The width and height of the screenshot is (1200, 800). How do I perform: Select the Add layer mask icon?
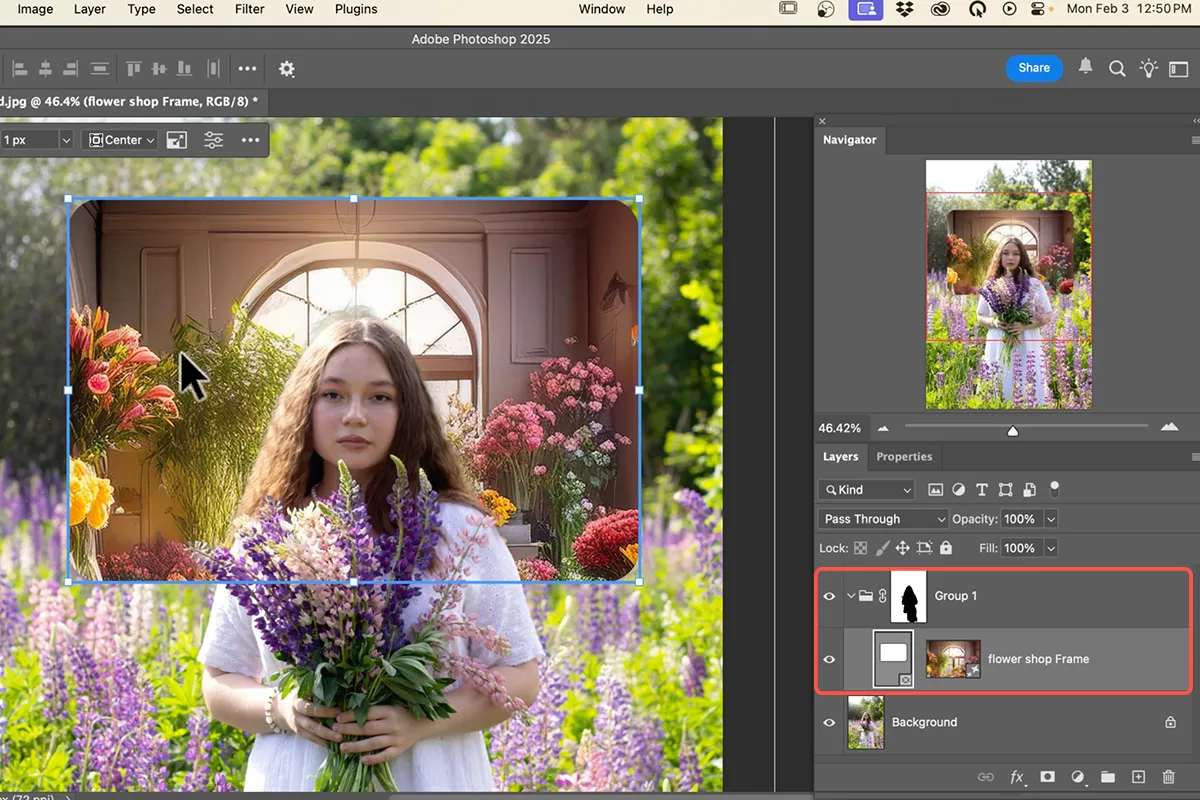pyautogui.click(x=1047, y=777)
